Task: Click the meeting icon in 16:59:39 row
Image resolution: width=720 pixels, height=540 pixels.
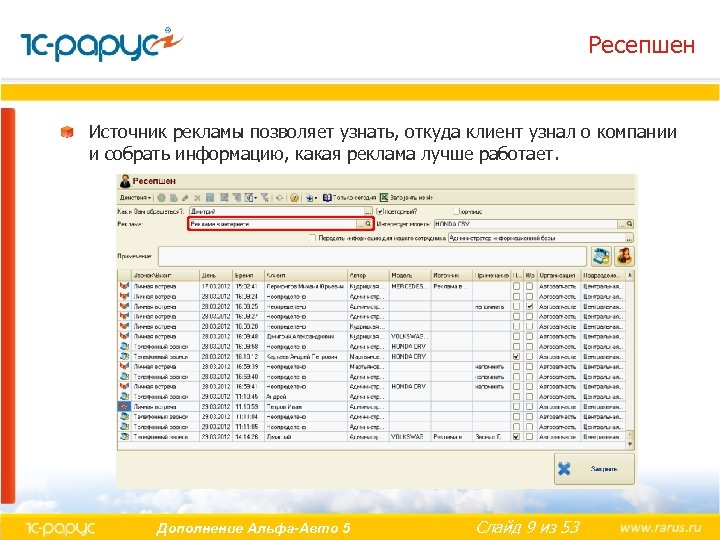Action: (124, 366)
